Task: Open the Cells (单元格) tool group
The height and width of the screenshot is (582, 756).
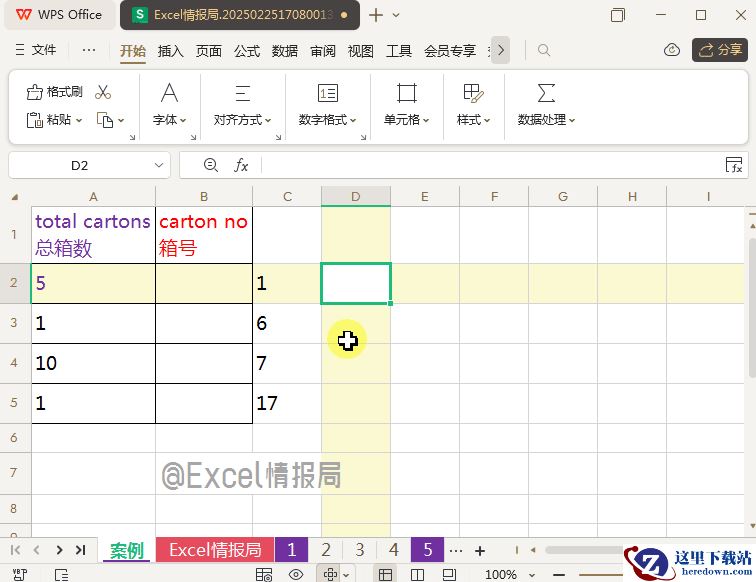Action: point(406,105)
